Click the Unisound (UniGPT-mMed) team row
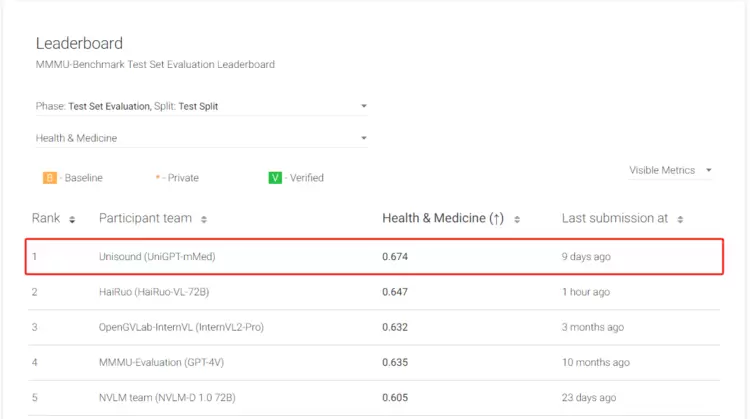 pyautogui.click(x=157, y=257)
